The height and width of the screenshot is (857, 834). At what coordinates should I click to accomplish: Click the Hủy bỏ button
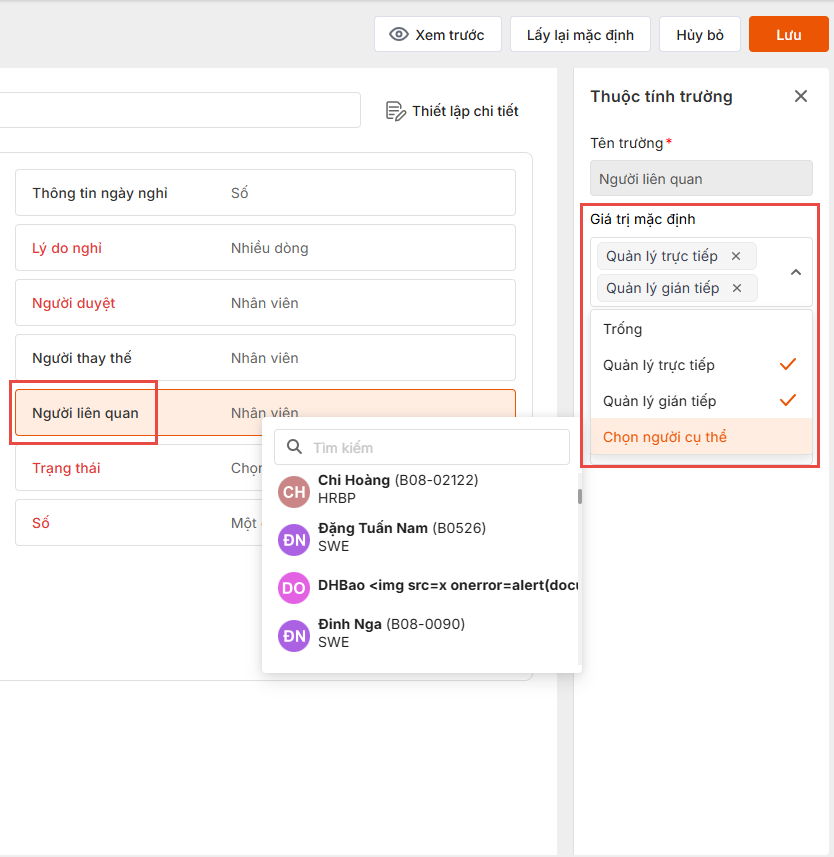[x=700, y=35]
